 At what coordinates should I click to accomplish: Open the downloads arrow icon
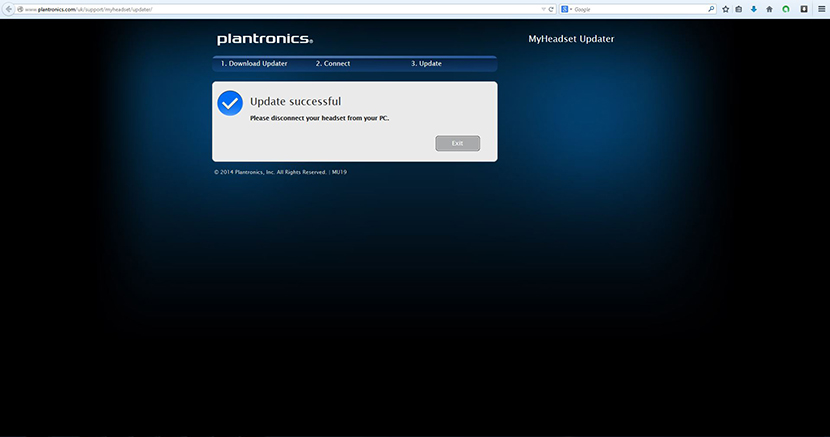point(754,9)
